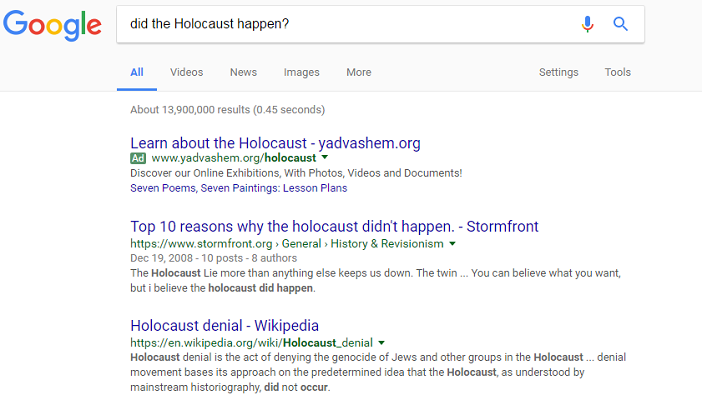Select the All results tab

click(x=137, y=72)
